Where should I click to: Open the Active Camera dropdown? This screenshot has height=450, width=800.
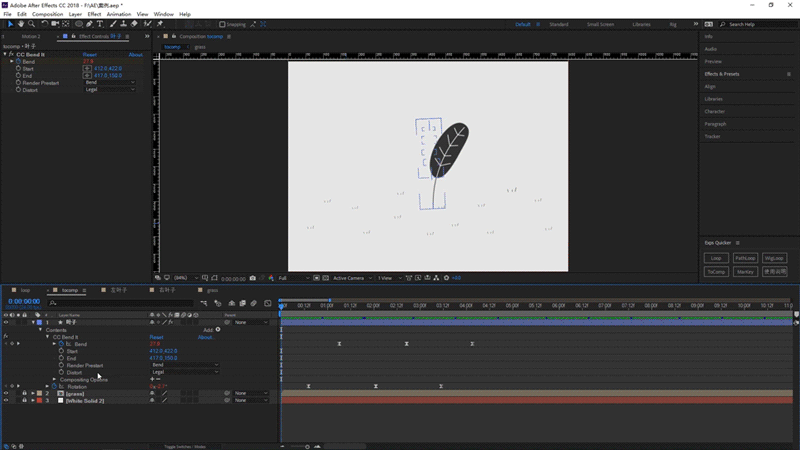click(352, 278)
